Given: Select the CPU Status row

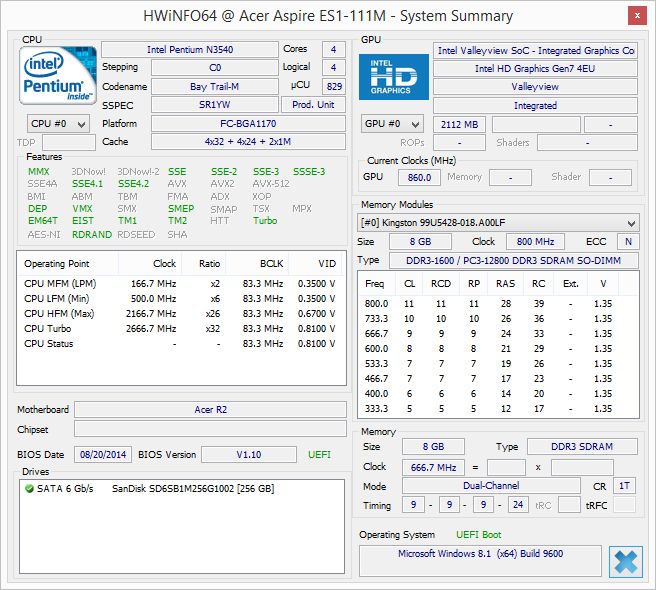Looking at the screenshot, I should tap(181, 344).
